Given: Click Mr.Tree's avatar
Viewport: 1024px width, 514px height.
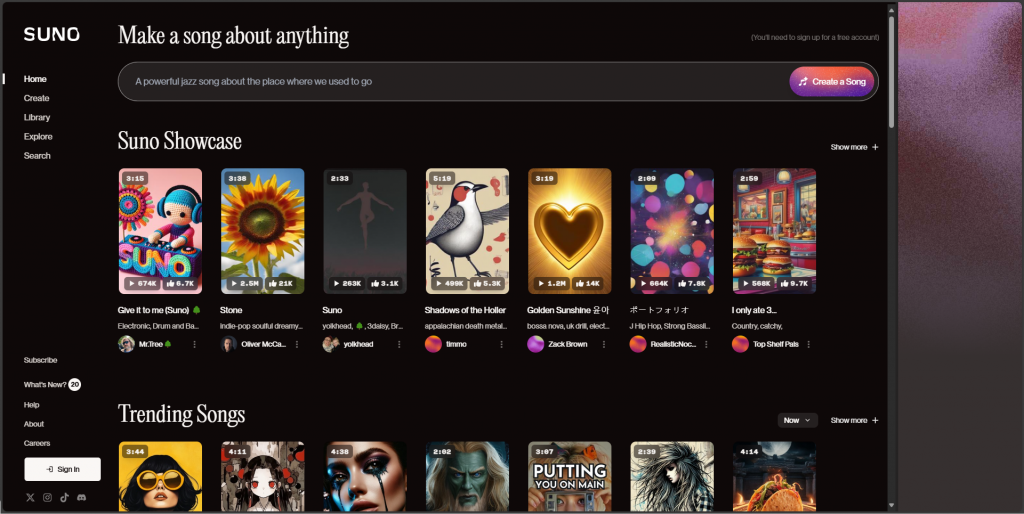Looking at the screenshot, I should pos(126,344).
